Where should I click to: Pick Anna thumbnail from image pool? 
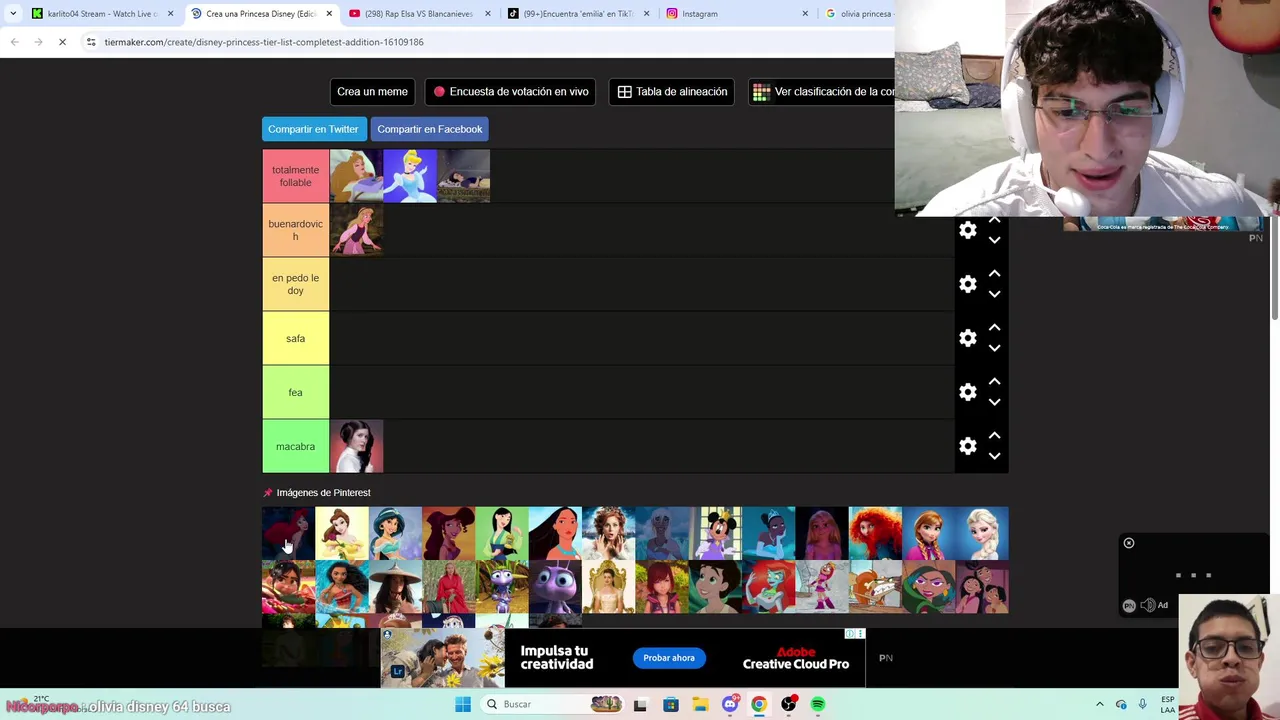(x=928, y=533)
